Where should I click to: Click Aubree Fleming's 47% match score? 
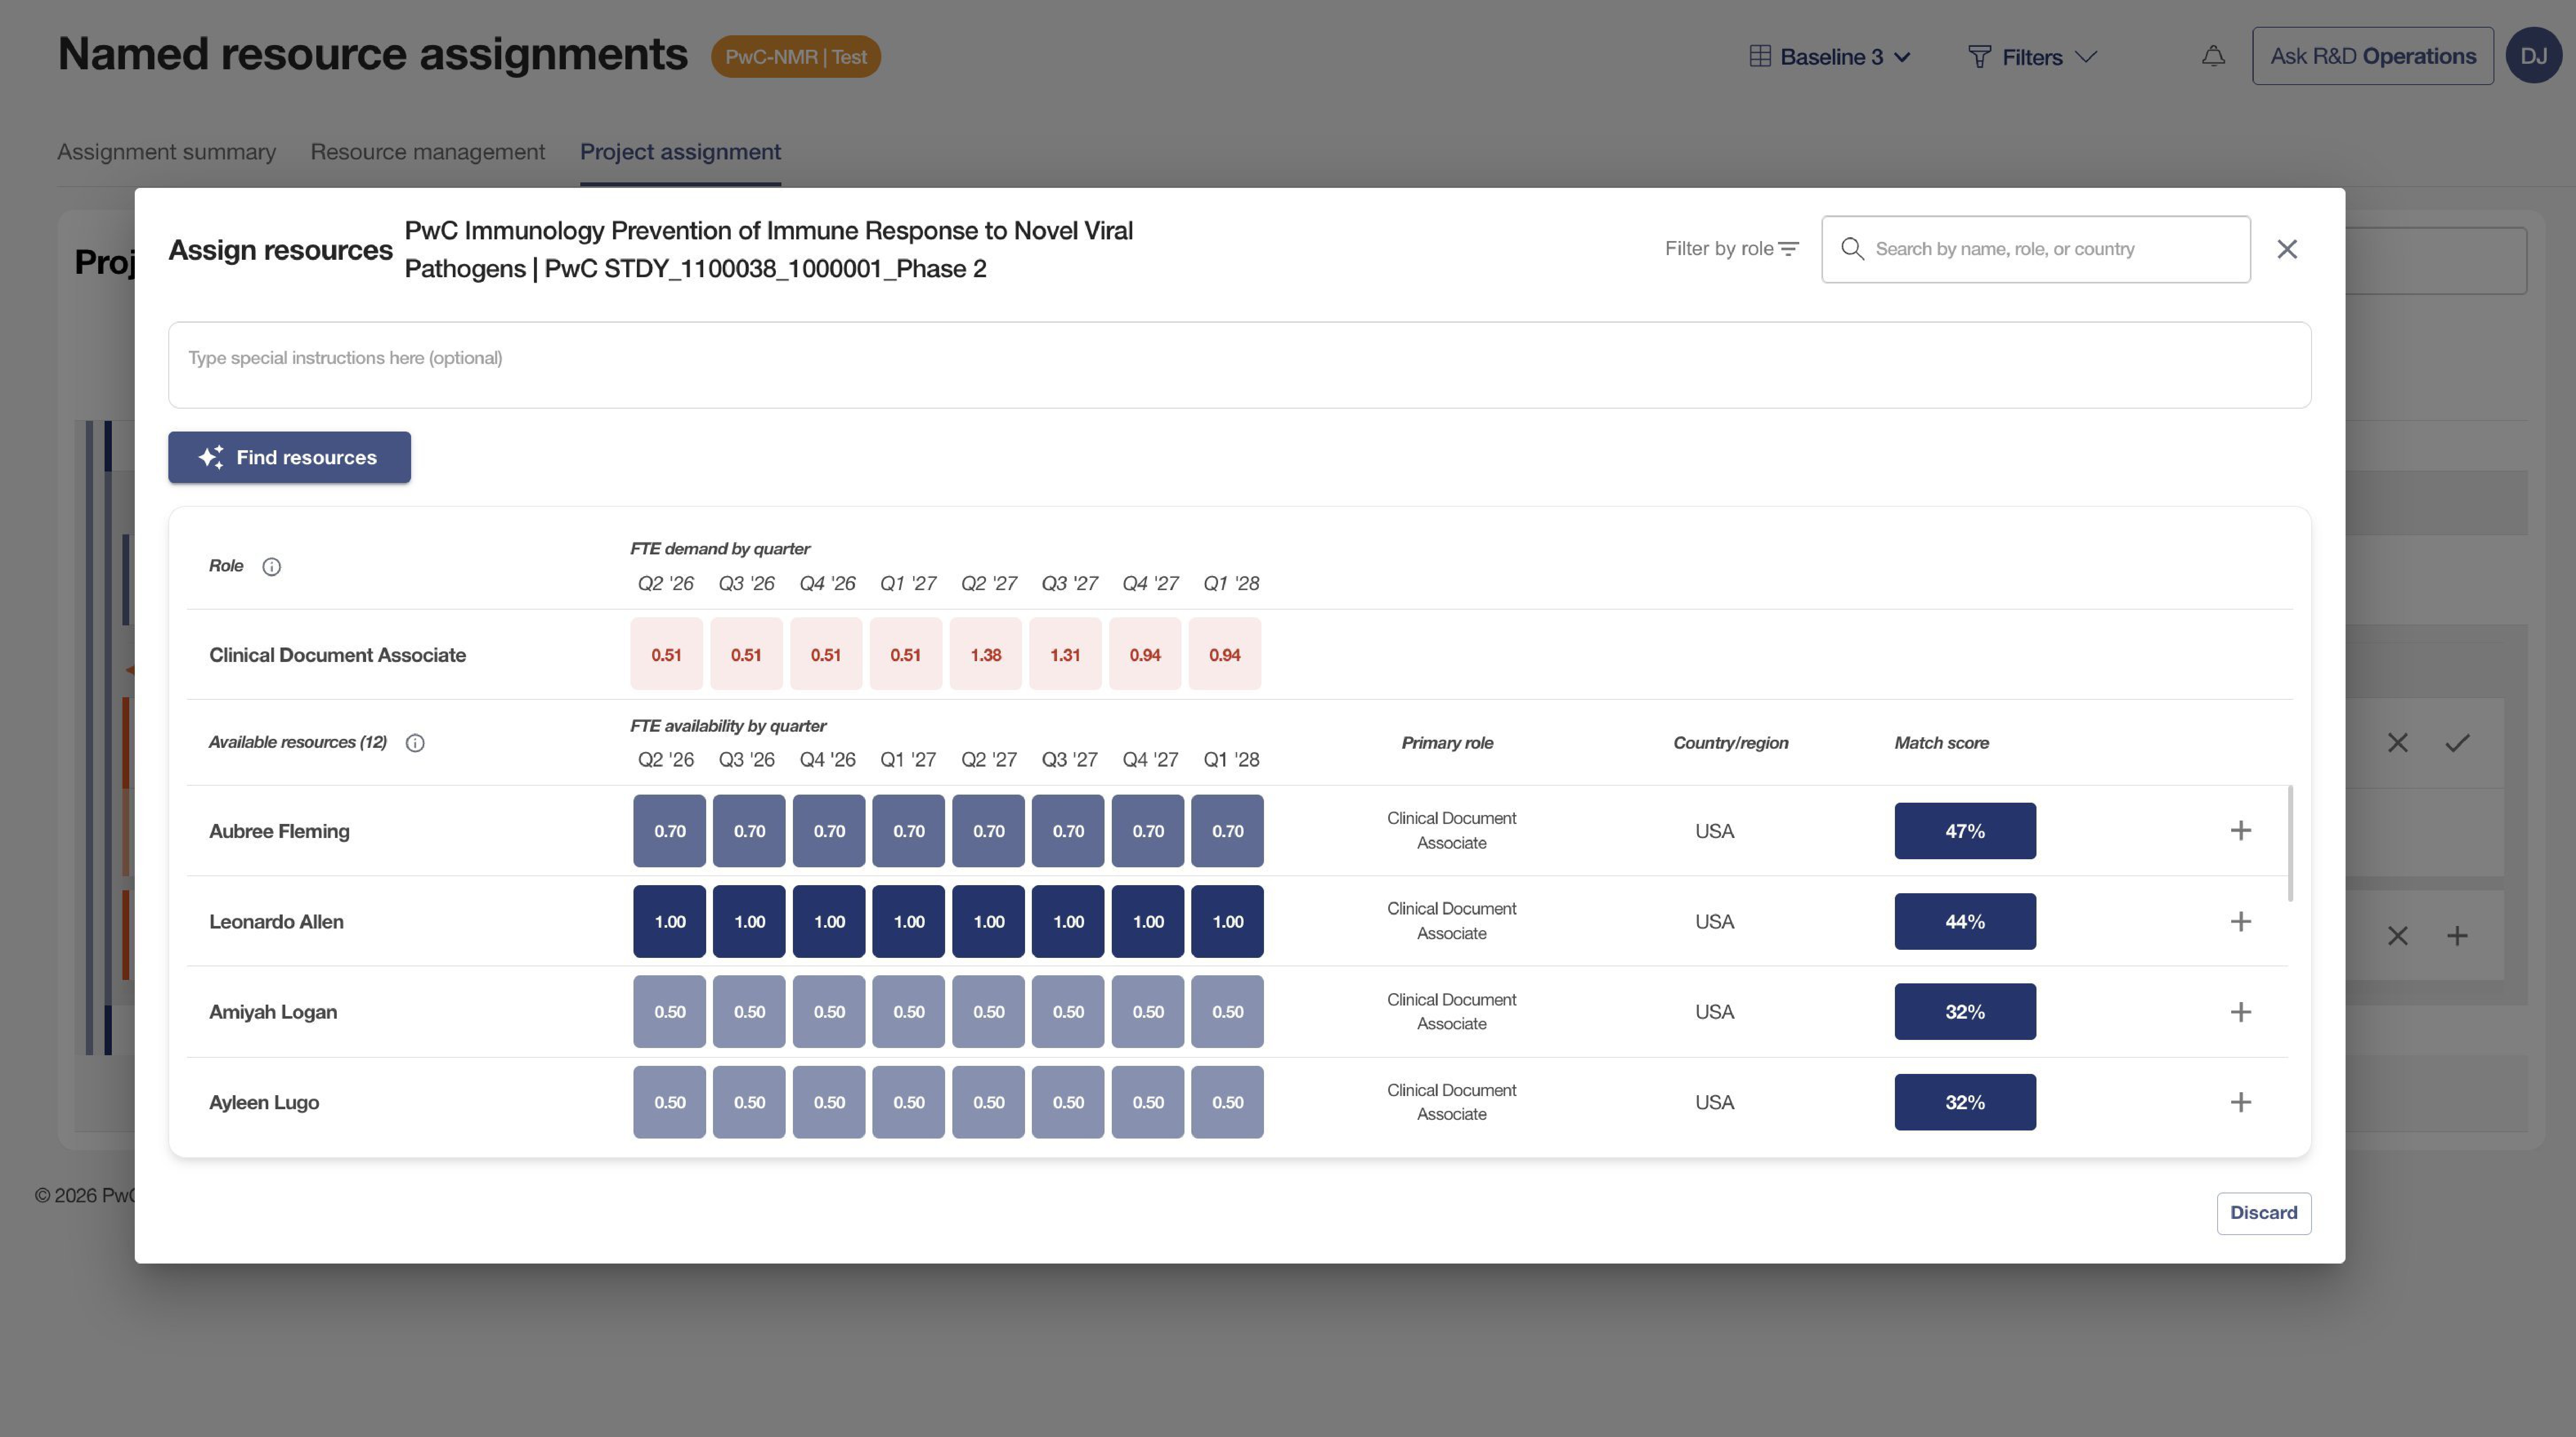click(1964, 831)
